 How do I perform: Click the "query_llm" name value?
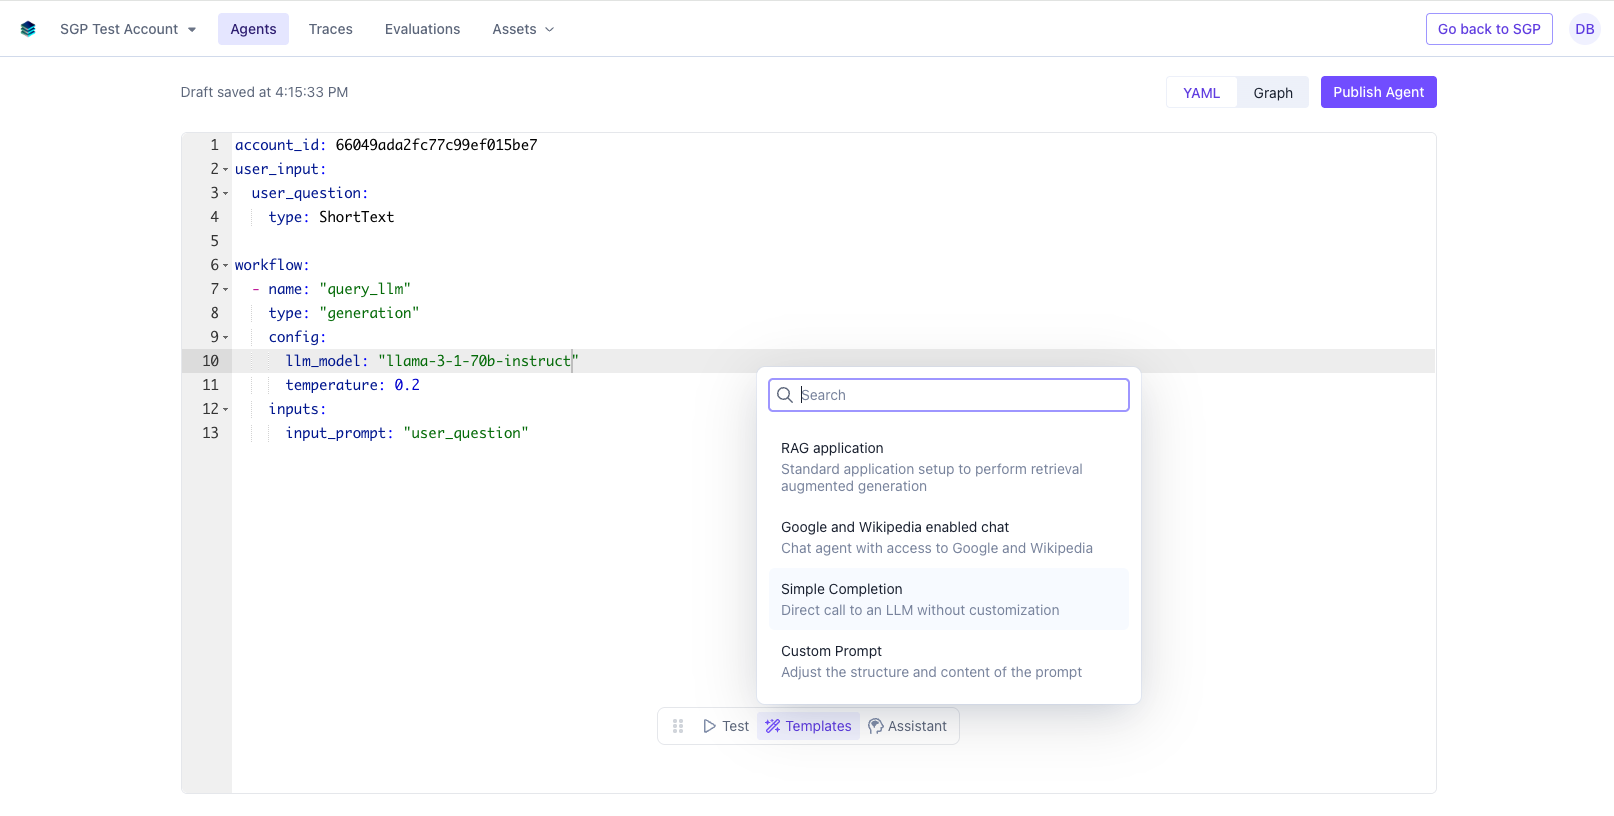pyautogui.click(x=365, y=289)
